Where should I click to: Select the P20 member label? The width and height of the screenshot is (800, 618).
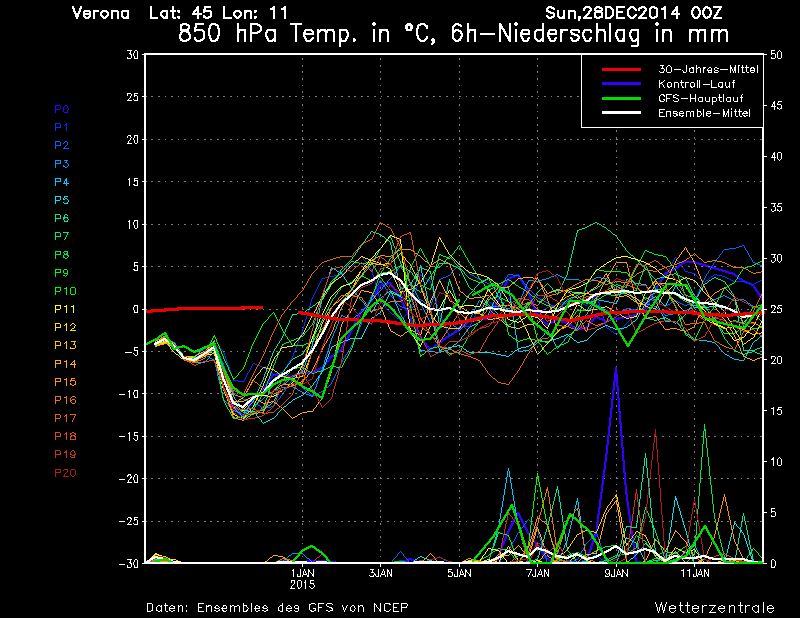point(65,473)
